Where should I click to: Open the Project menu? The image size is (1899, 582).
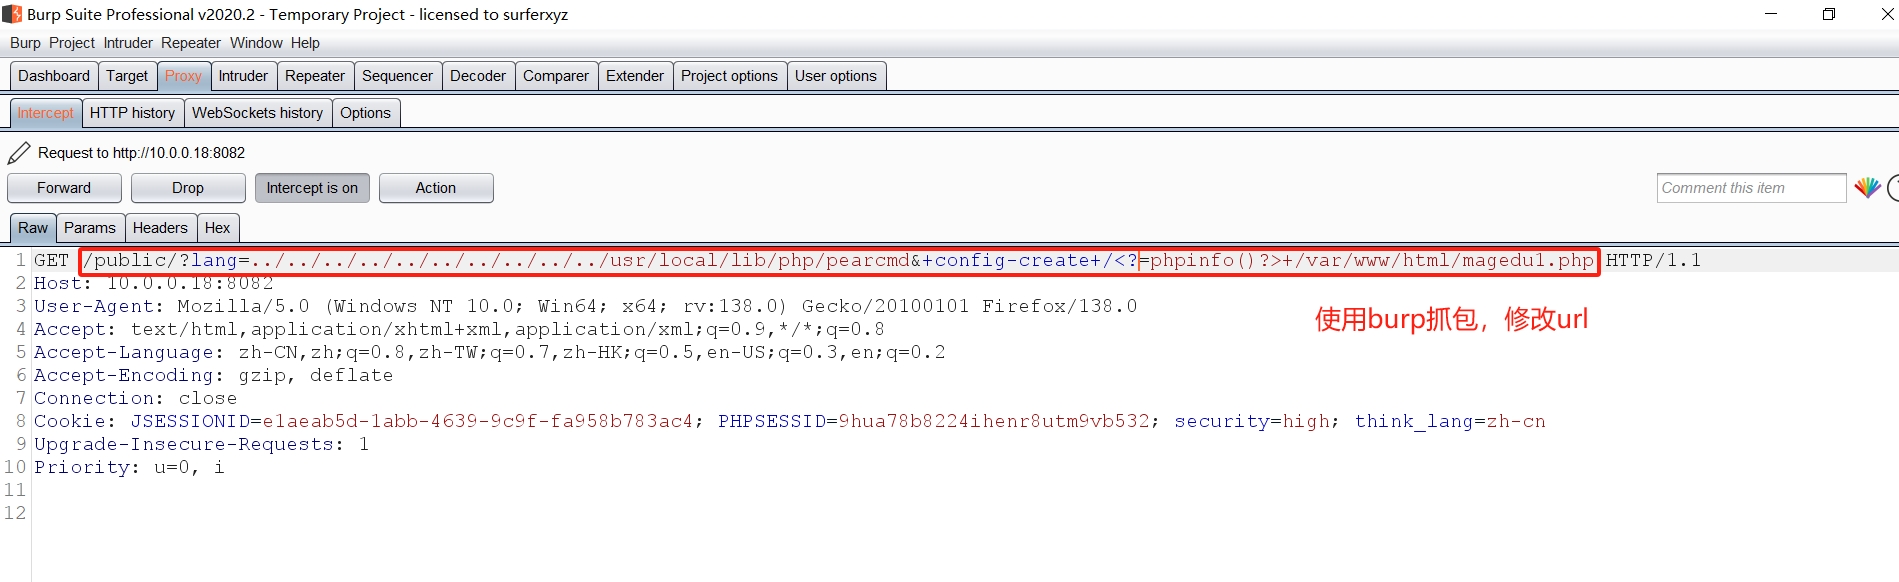[72, 43]
